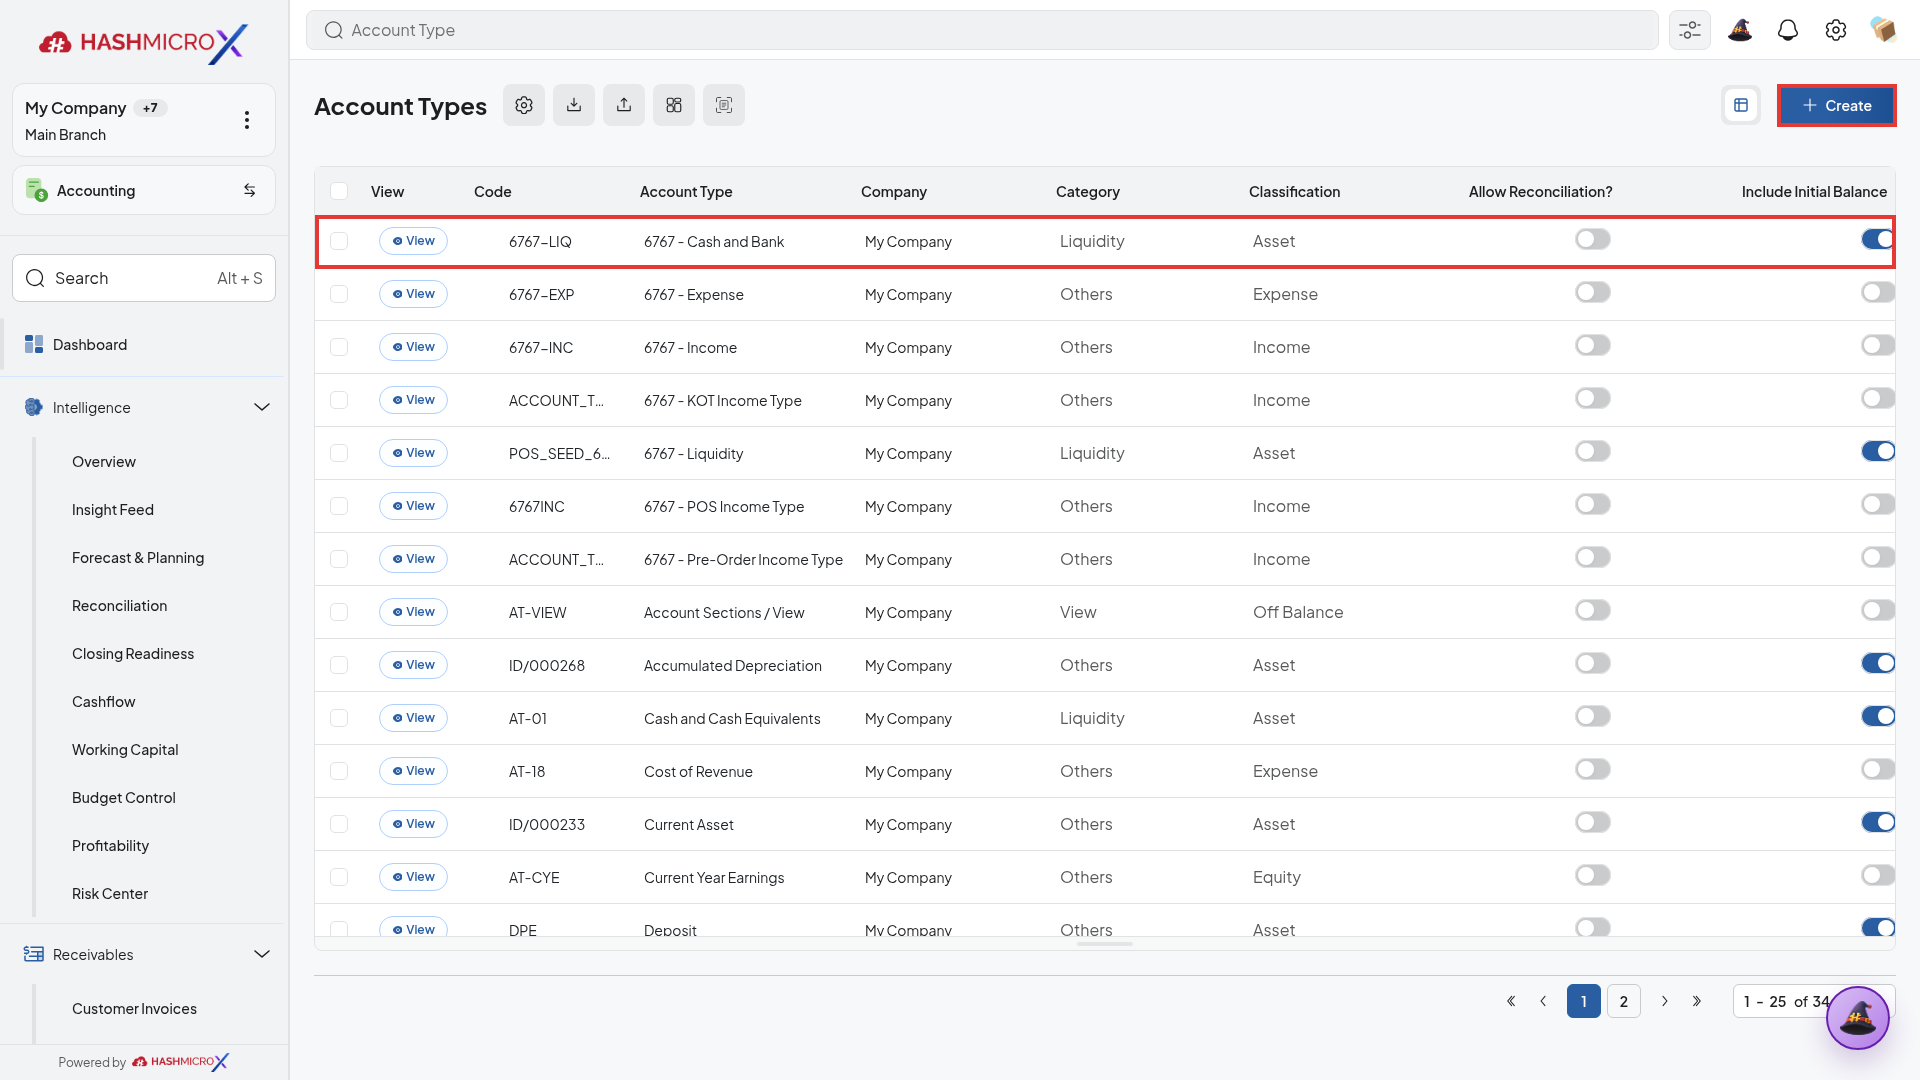This screenshot has width=1920, height=1080.
Task: Click the Dashboard grid icon in sidebar
Action: pyautogui.click(x=34, y=344)
